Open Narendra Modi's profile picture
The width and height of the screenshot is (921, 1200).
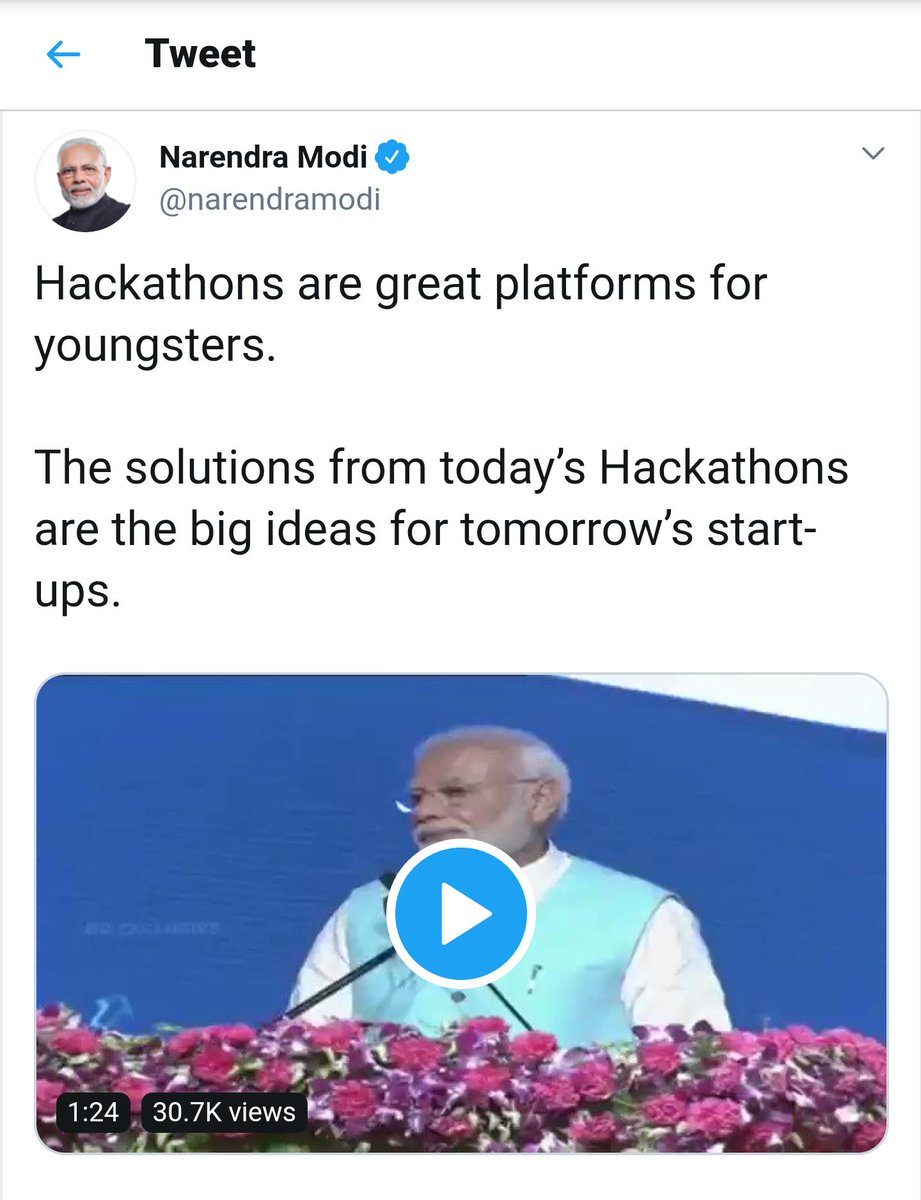[x=85, y=182]
